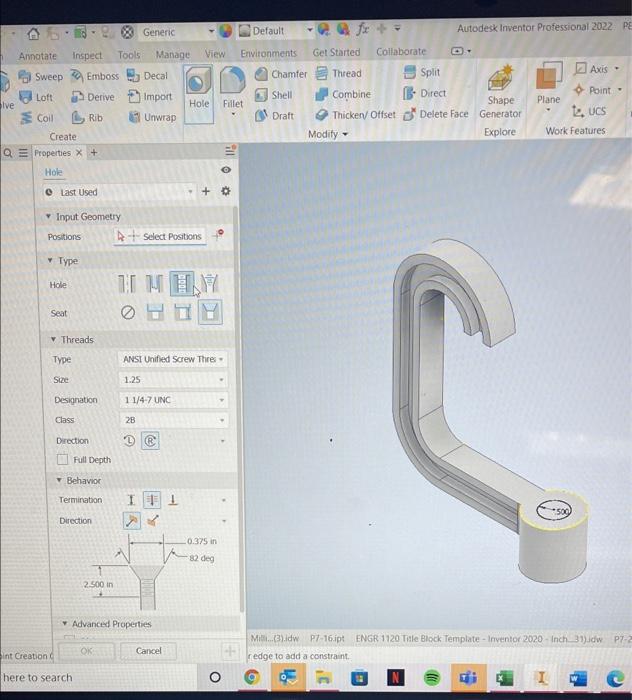This screenshot has height=700, width=632.
Task: Edit the 2.500 in depth value
Action: 98,584
